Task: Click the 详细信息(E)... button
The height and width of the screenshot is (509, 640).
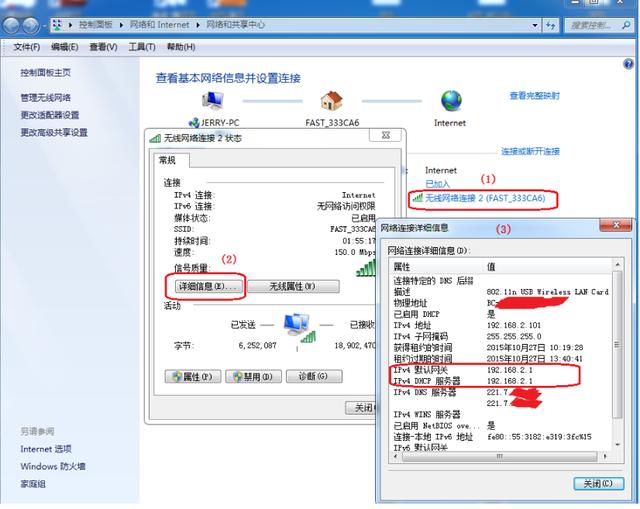Action: pos(208,287)
